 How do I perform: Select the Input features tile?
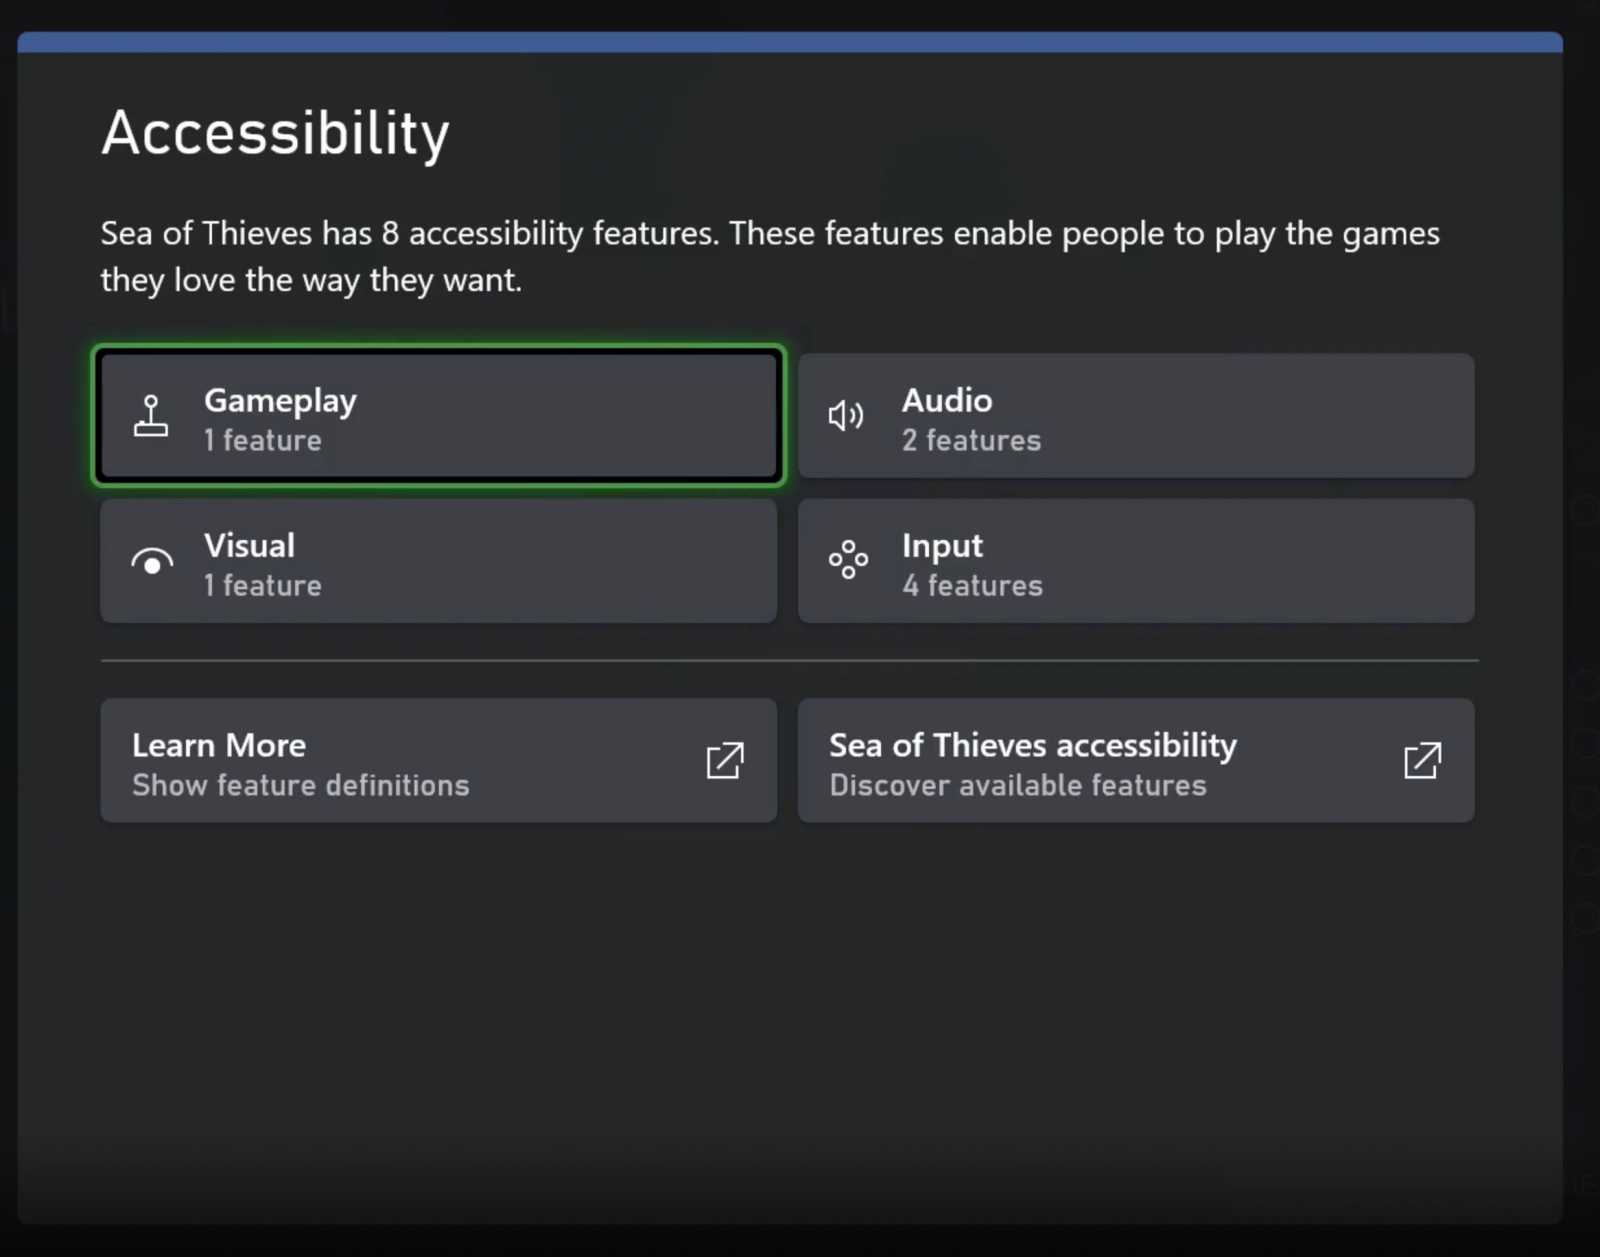pos(1136,561)
